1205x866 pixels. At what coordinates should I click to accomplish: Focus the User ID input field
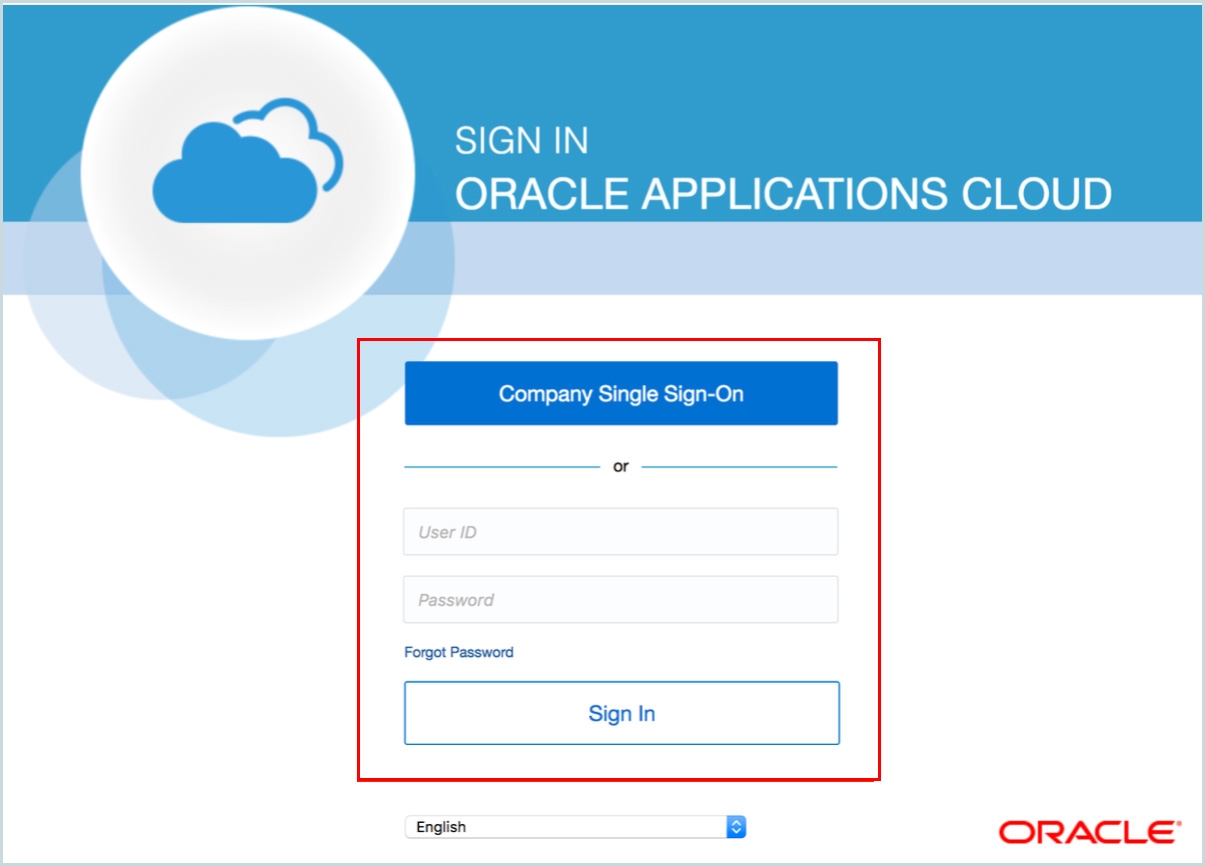coord(620,532)
